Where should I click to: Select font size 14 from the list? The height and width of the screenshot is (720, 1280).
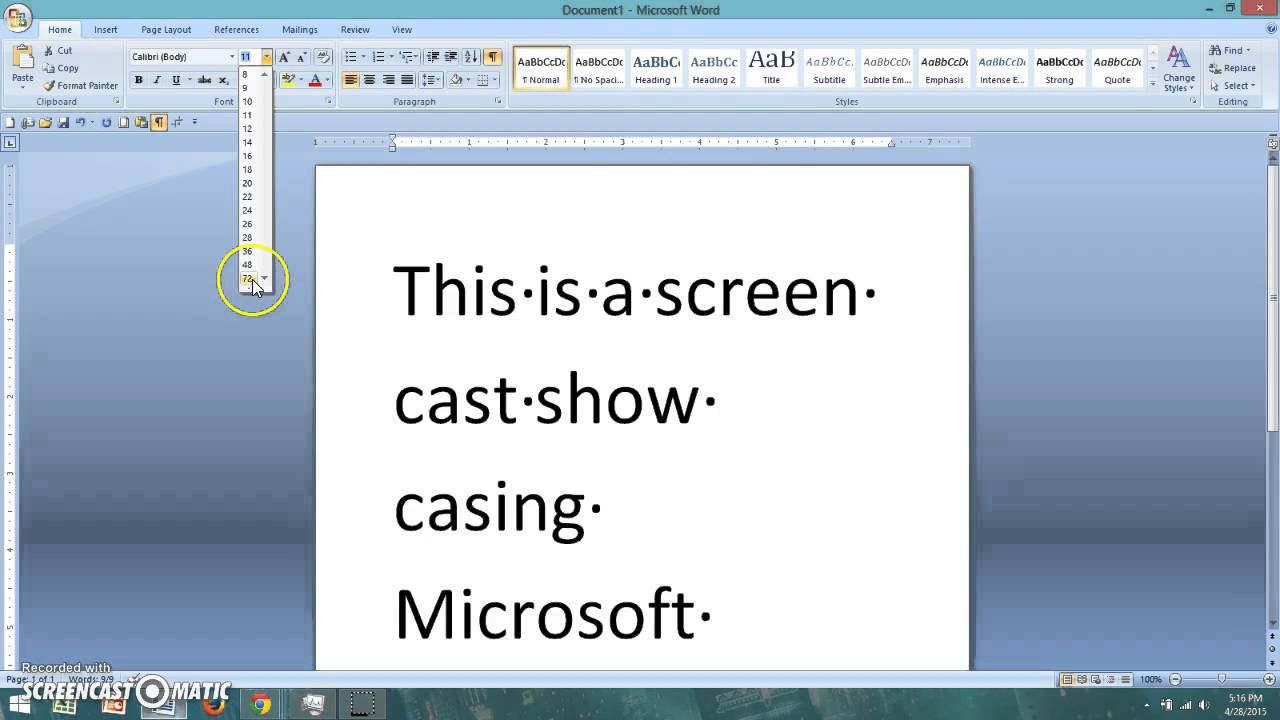pyautogui.click(x=250, y=142)
